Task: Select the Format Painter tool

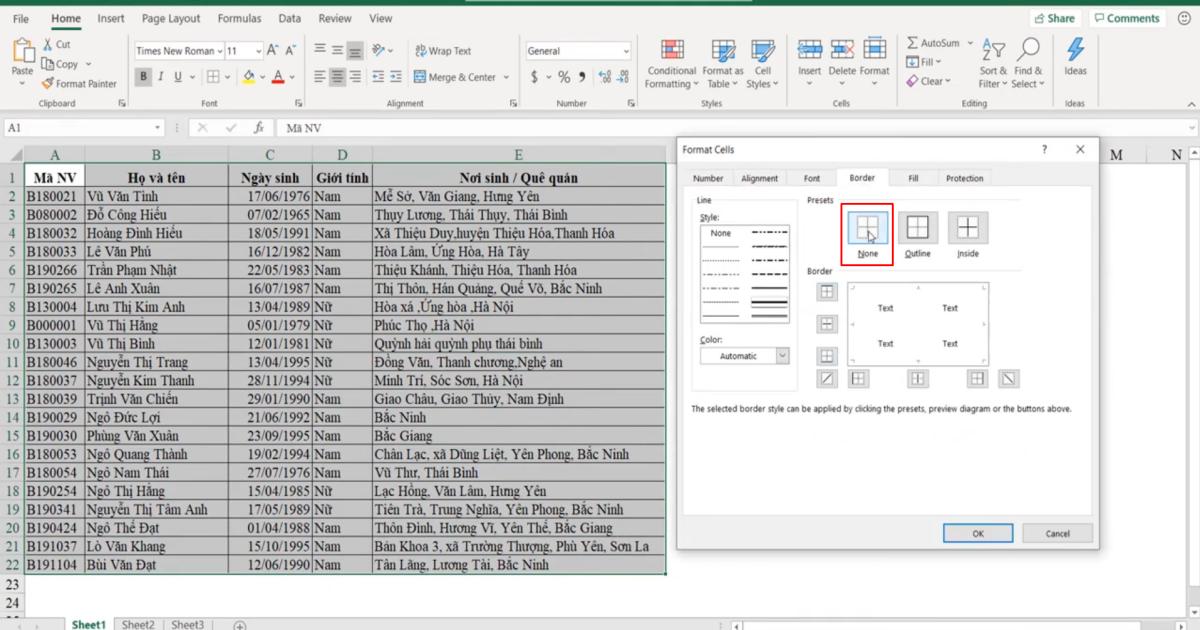Action: 80,83
